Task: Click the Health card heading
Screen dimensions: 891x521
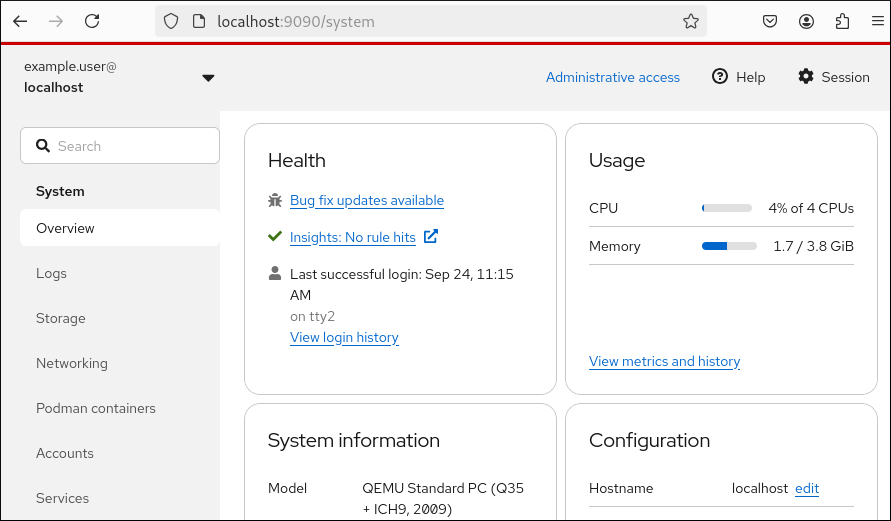Action: coord(297,160)
